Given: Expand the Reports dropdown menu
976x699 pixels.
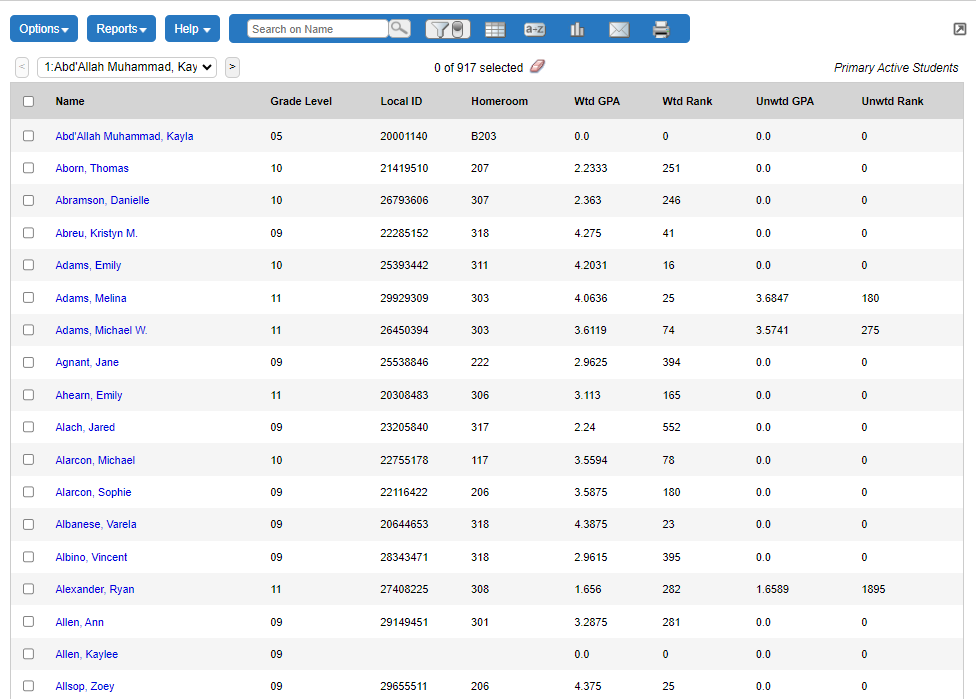Looking at the screenshot, I should [121, 29].
